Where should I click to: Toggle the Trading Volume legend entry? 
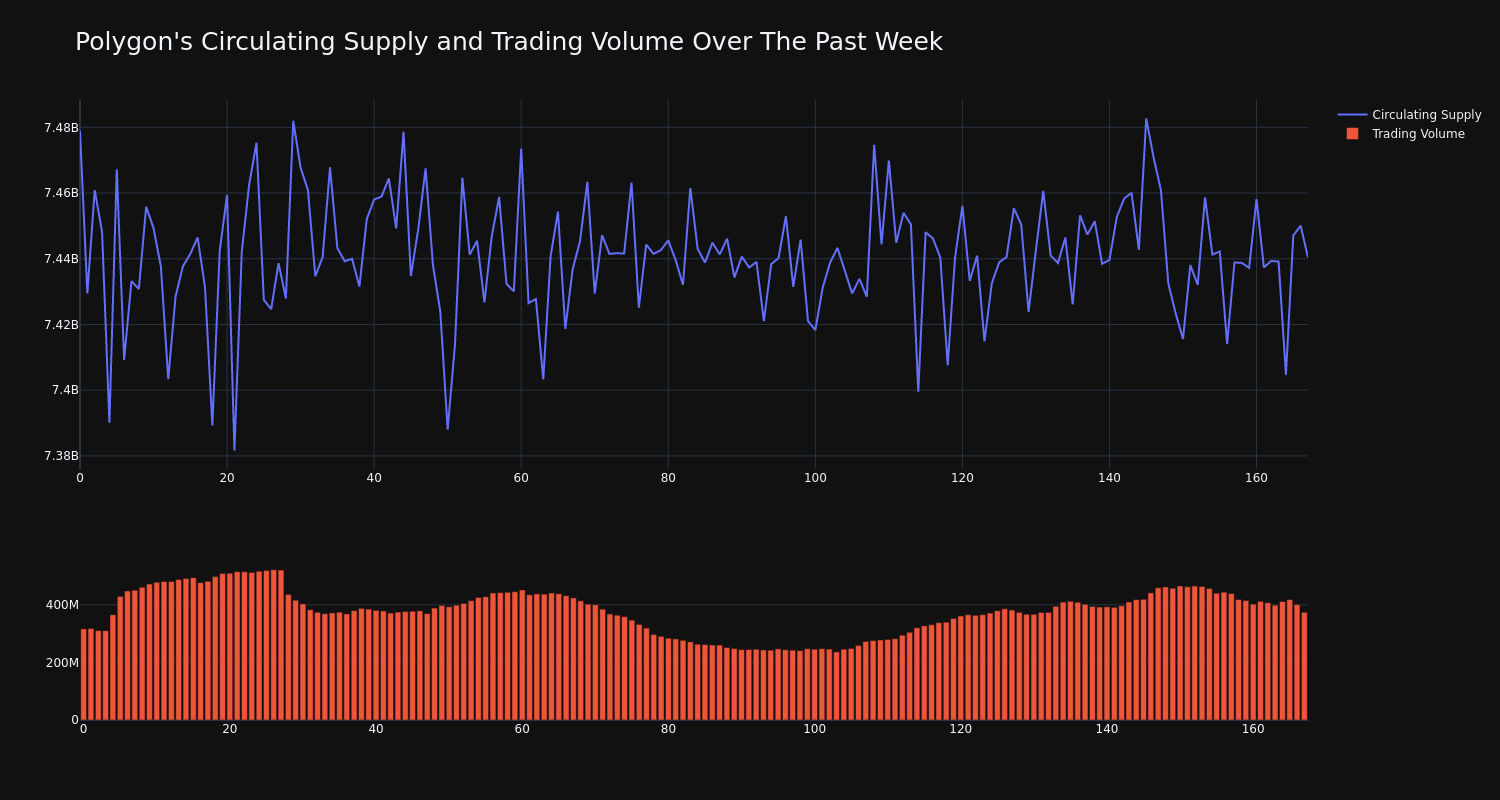1409,134
